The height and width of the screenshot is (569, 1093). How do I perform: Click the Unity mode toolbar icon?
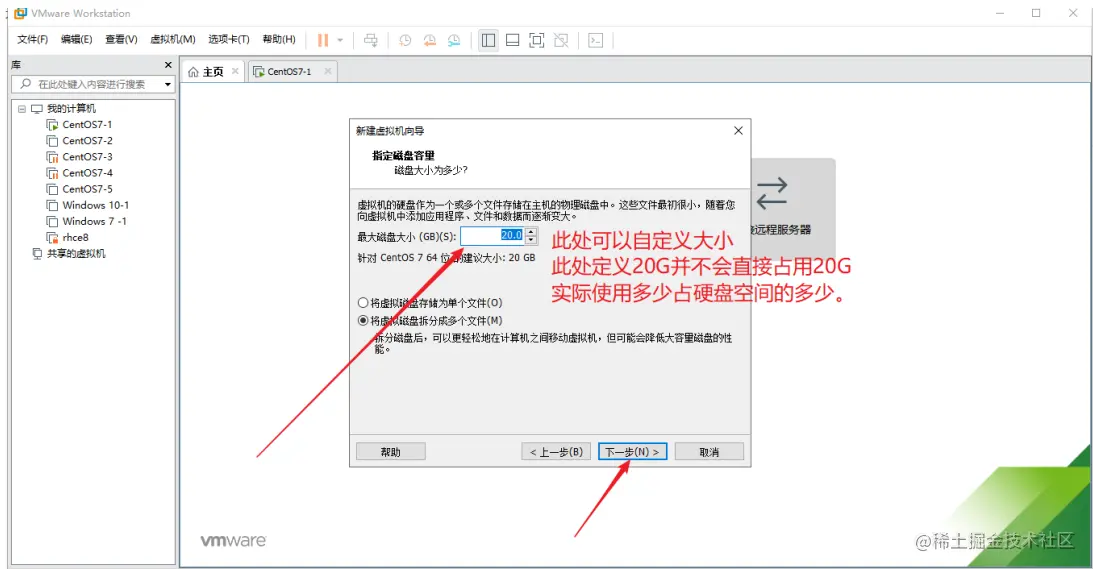561,40
